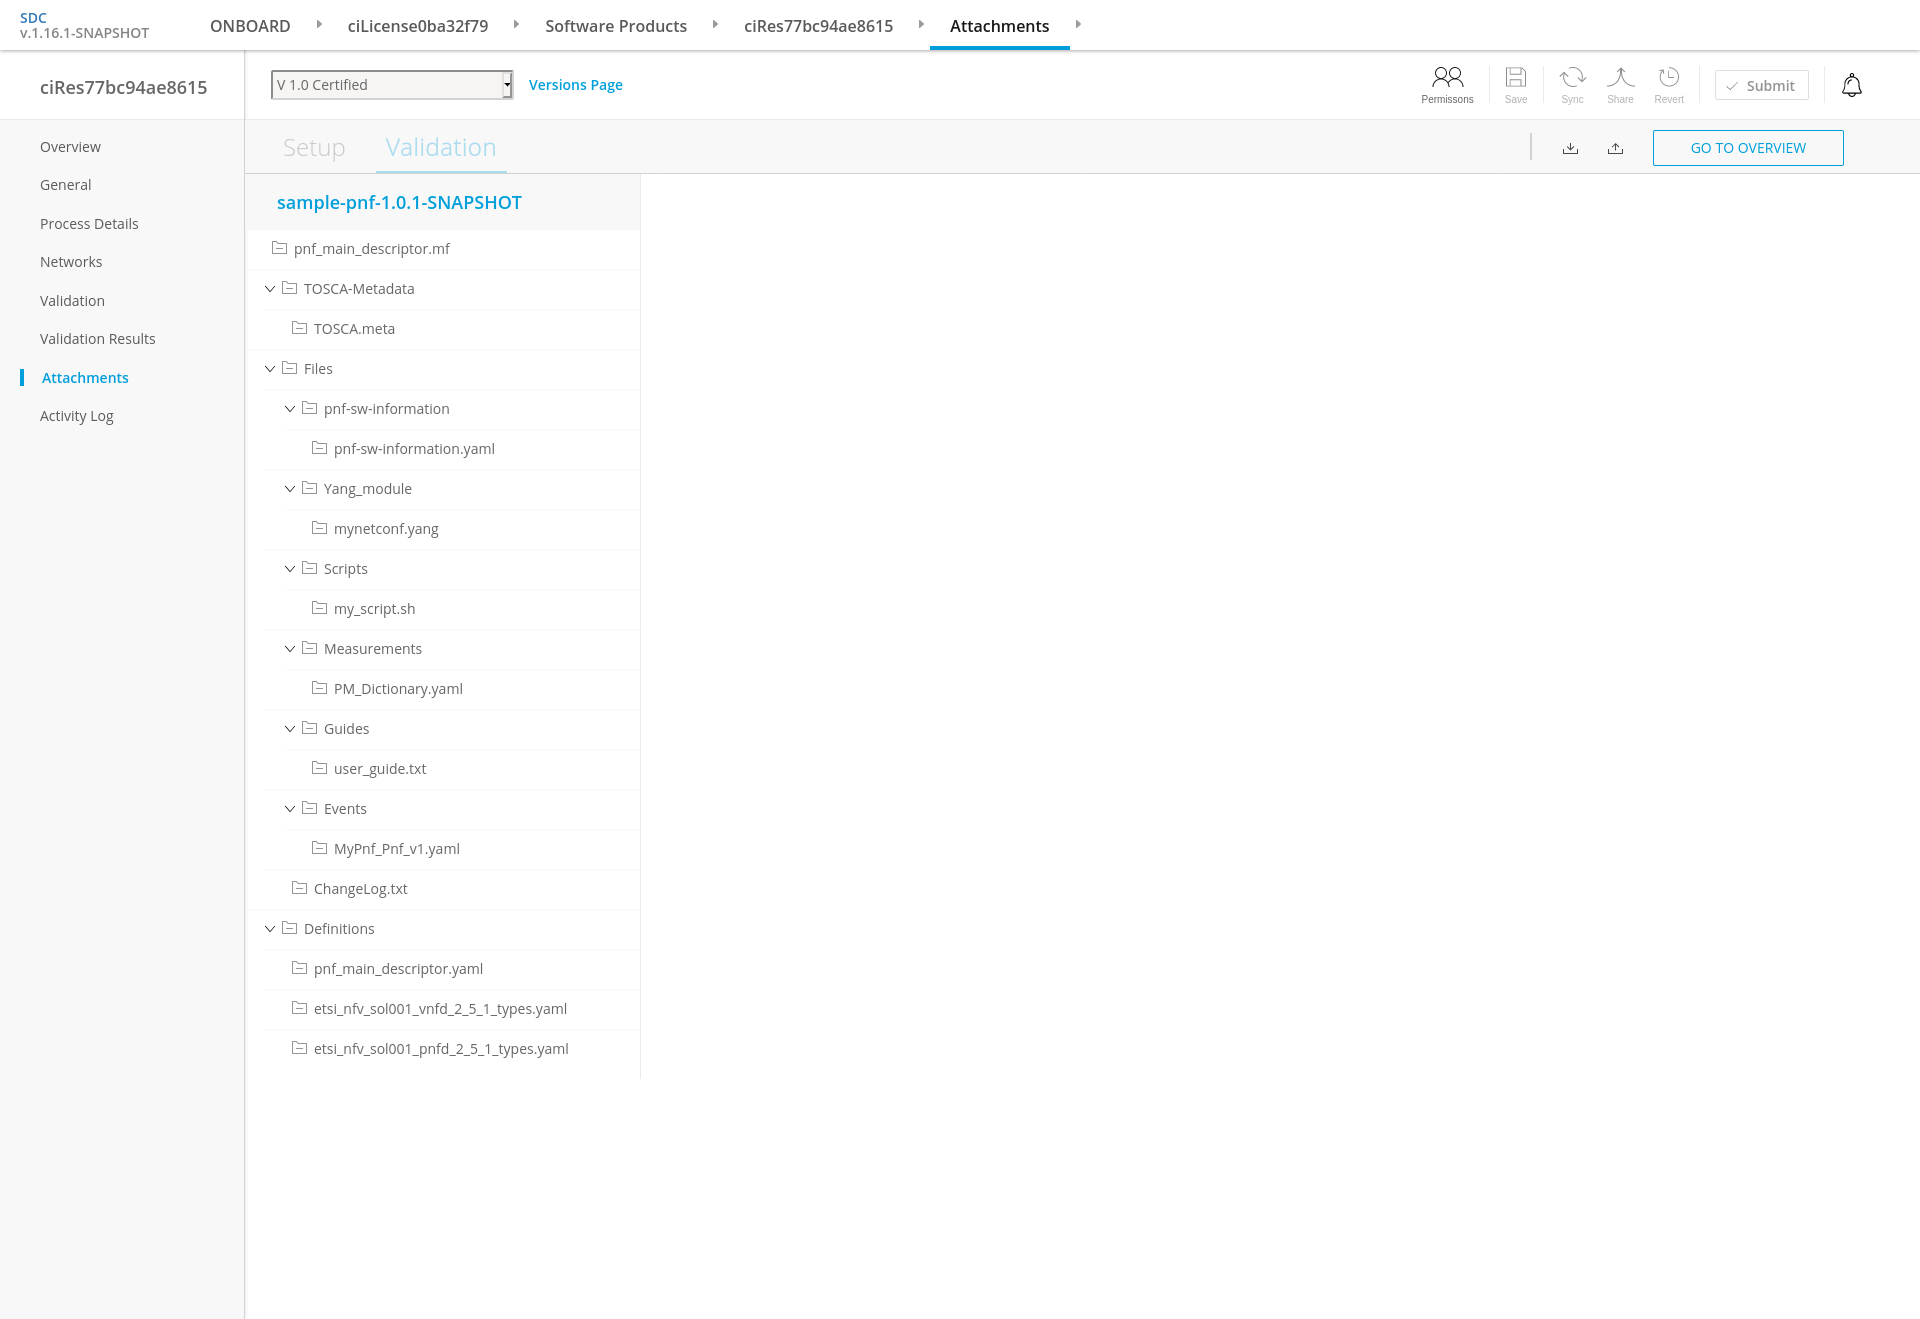Open the Versions Page link
Screen dimensions: 1920x1319
tap(575, 85)
